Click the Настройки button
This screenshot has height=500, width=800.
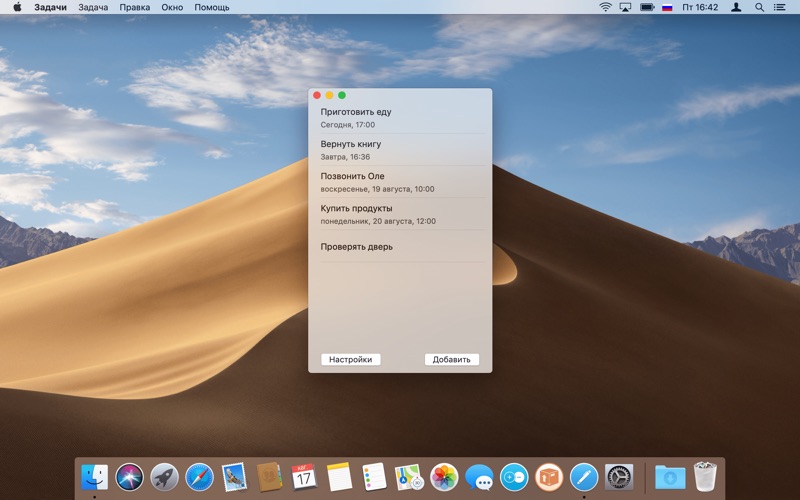(351, 359)
